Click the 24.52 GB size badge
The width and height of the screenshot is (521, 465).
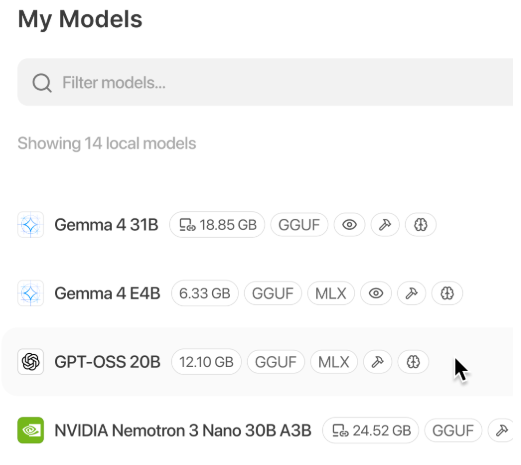[370, 430]
